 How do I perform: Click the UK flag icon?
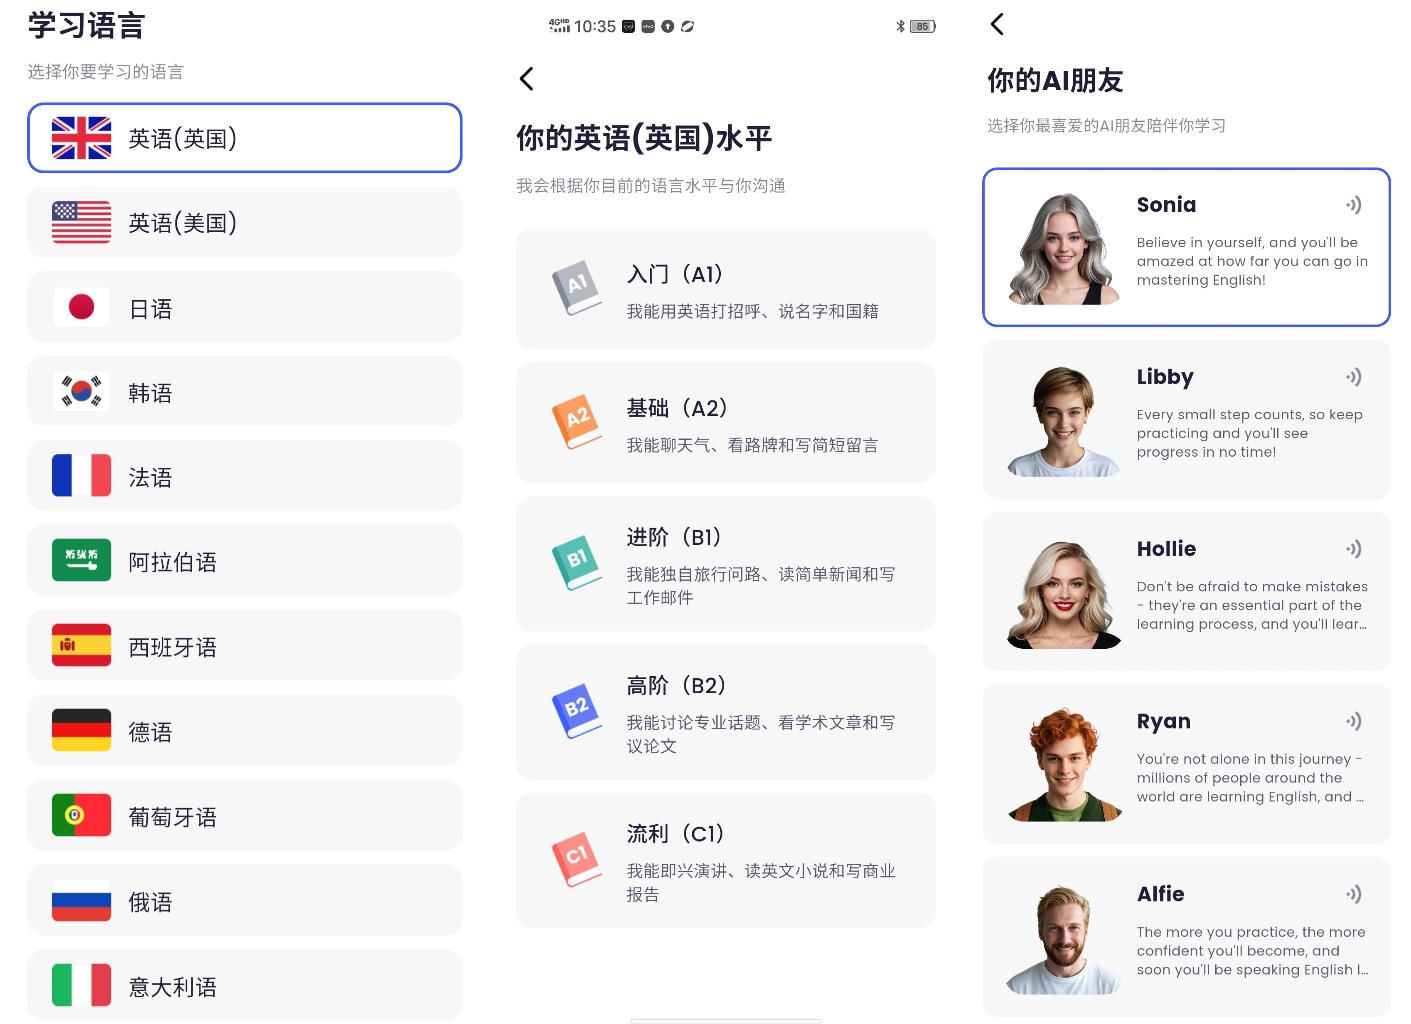coord(81,138)
